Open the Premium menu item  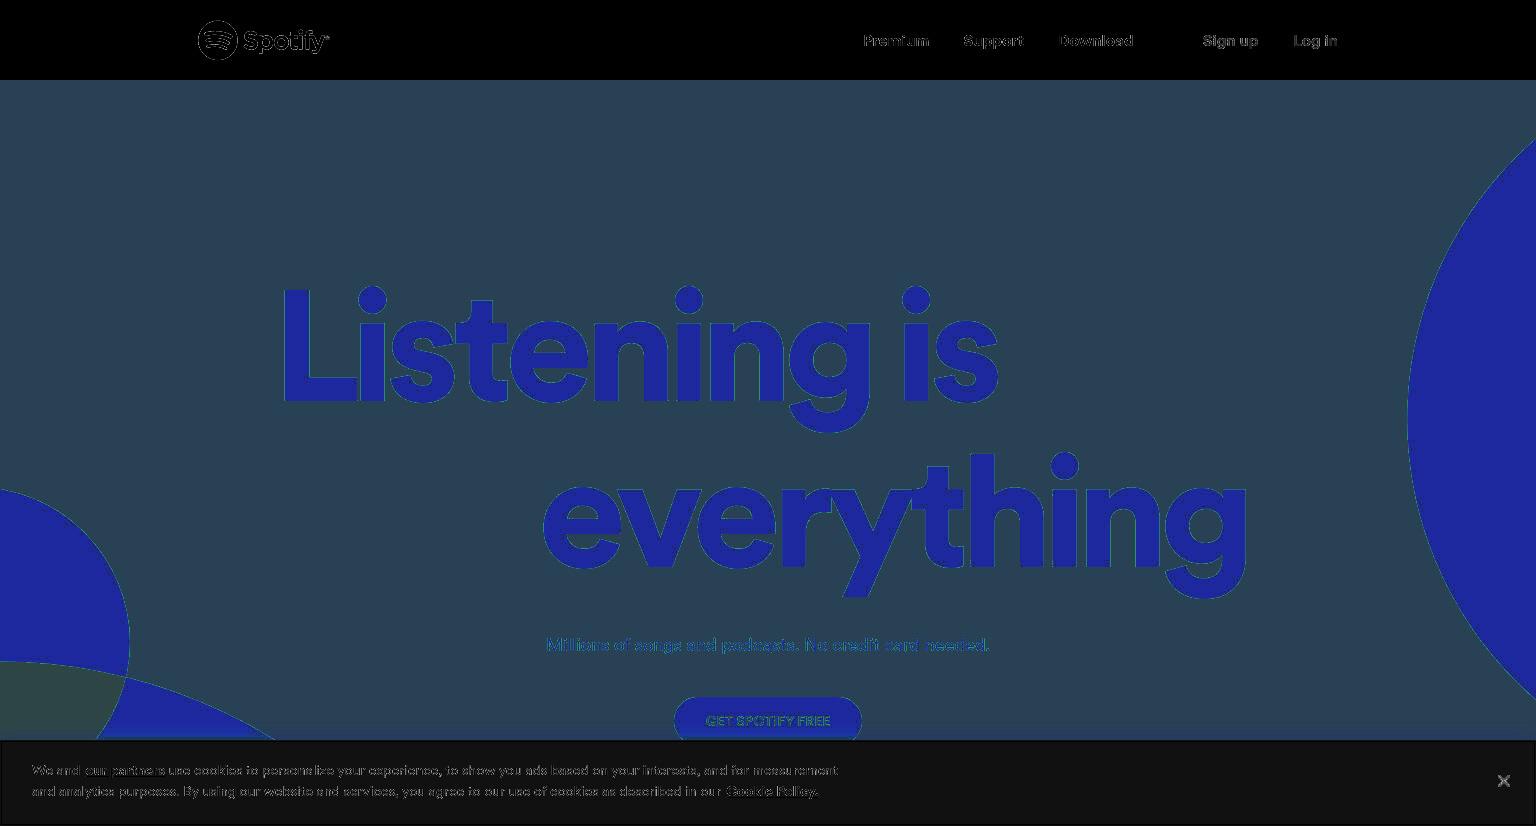point(896,41)
